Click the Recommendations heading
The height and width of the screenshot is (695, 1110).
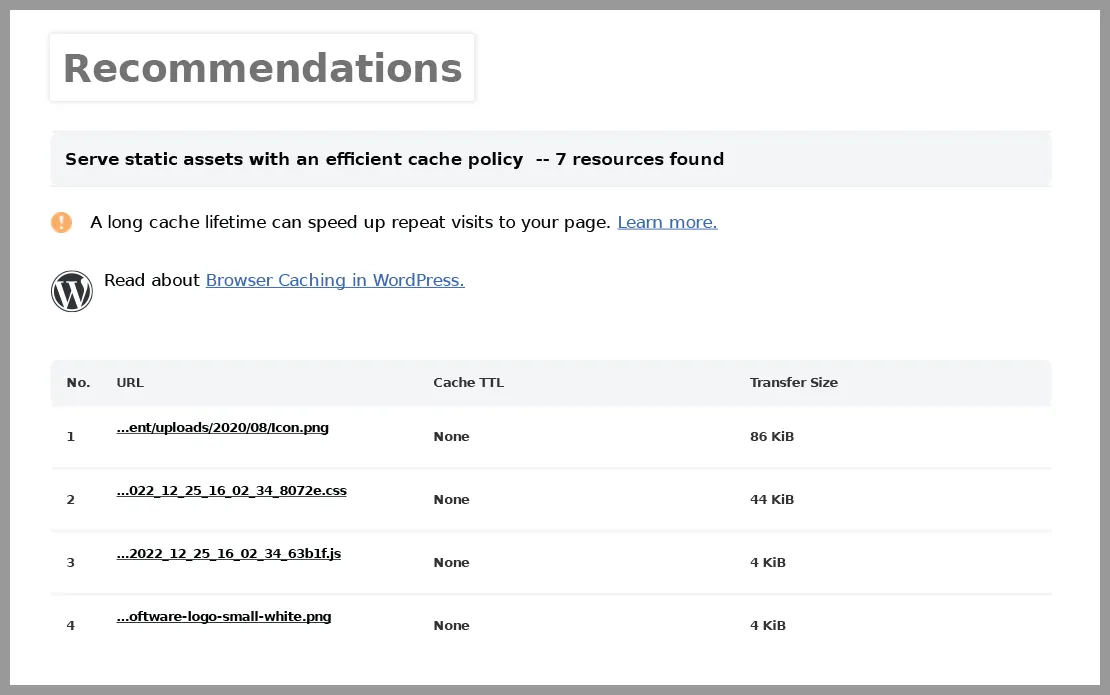[263, 68]
